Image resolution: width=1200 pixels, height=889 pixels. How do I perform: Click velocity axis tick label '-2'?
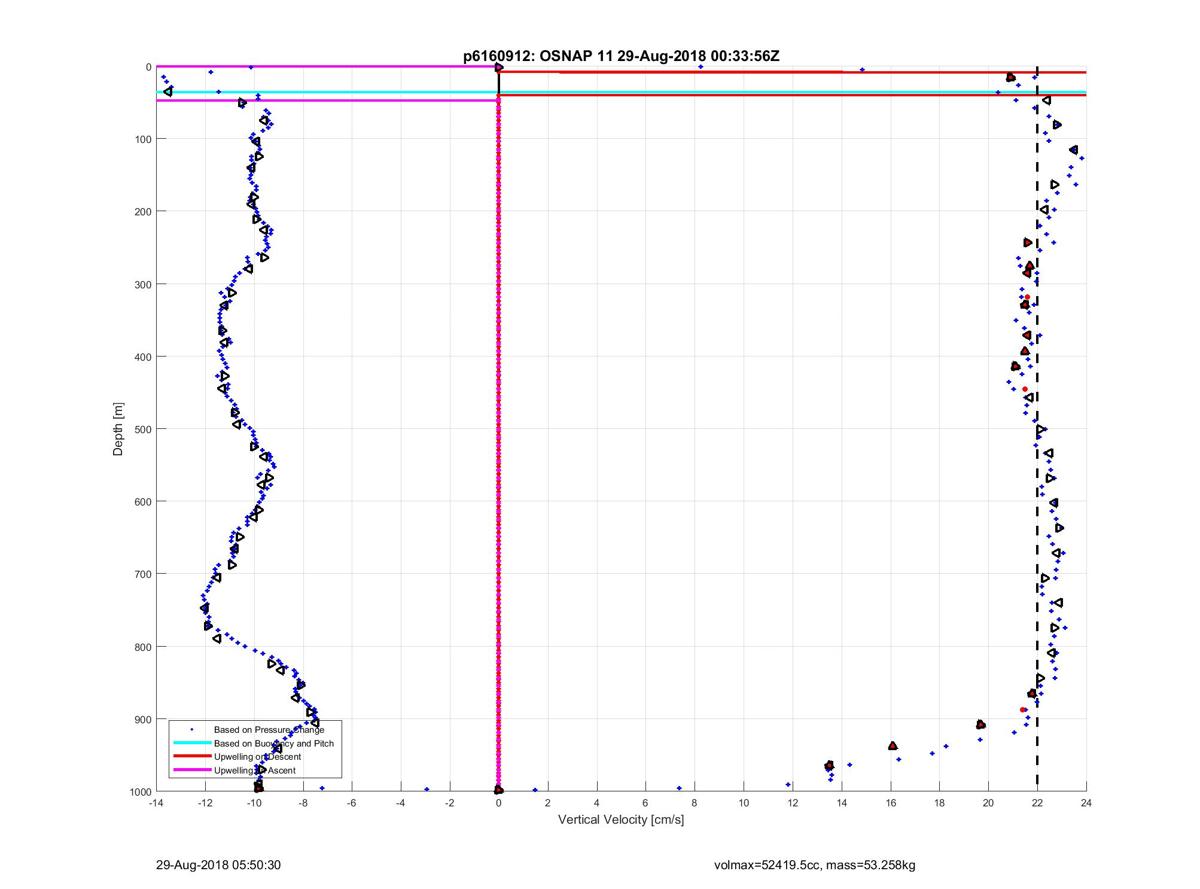(449, 803)
